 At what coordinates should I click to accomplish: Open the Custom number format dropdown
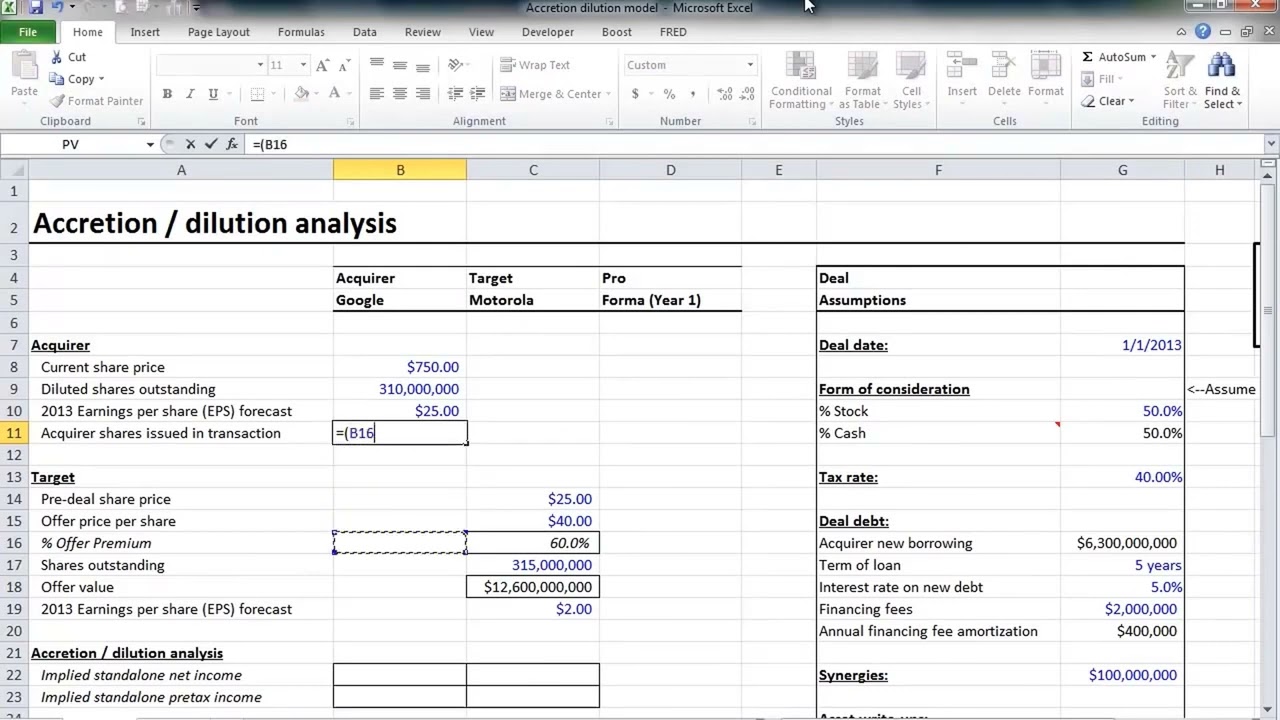[750, 65]
